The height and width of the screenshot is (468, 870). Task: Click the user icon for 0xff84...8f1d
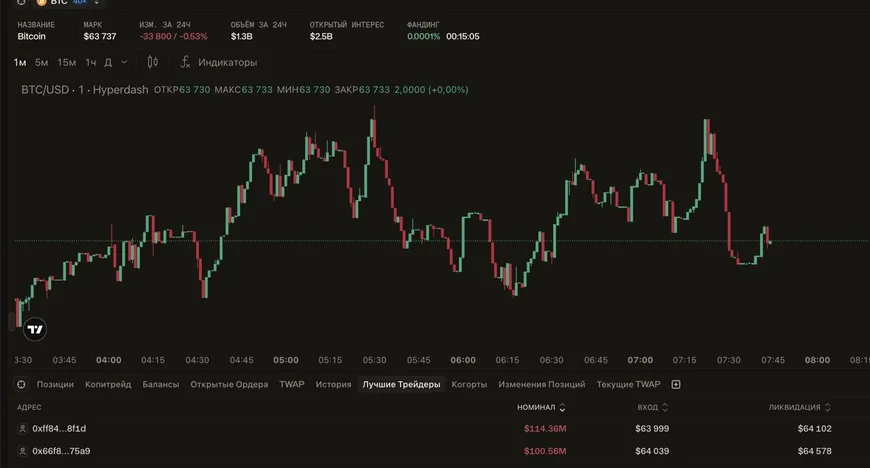(22, 429)
